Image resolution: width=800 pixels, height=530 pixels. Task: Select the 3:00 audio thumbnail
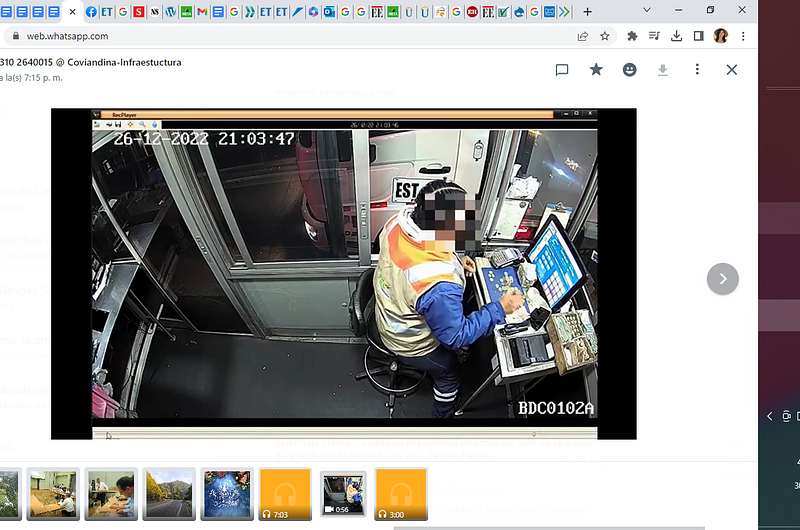click(401, 494)
